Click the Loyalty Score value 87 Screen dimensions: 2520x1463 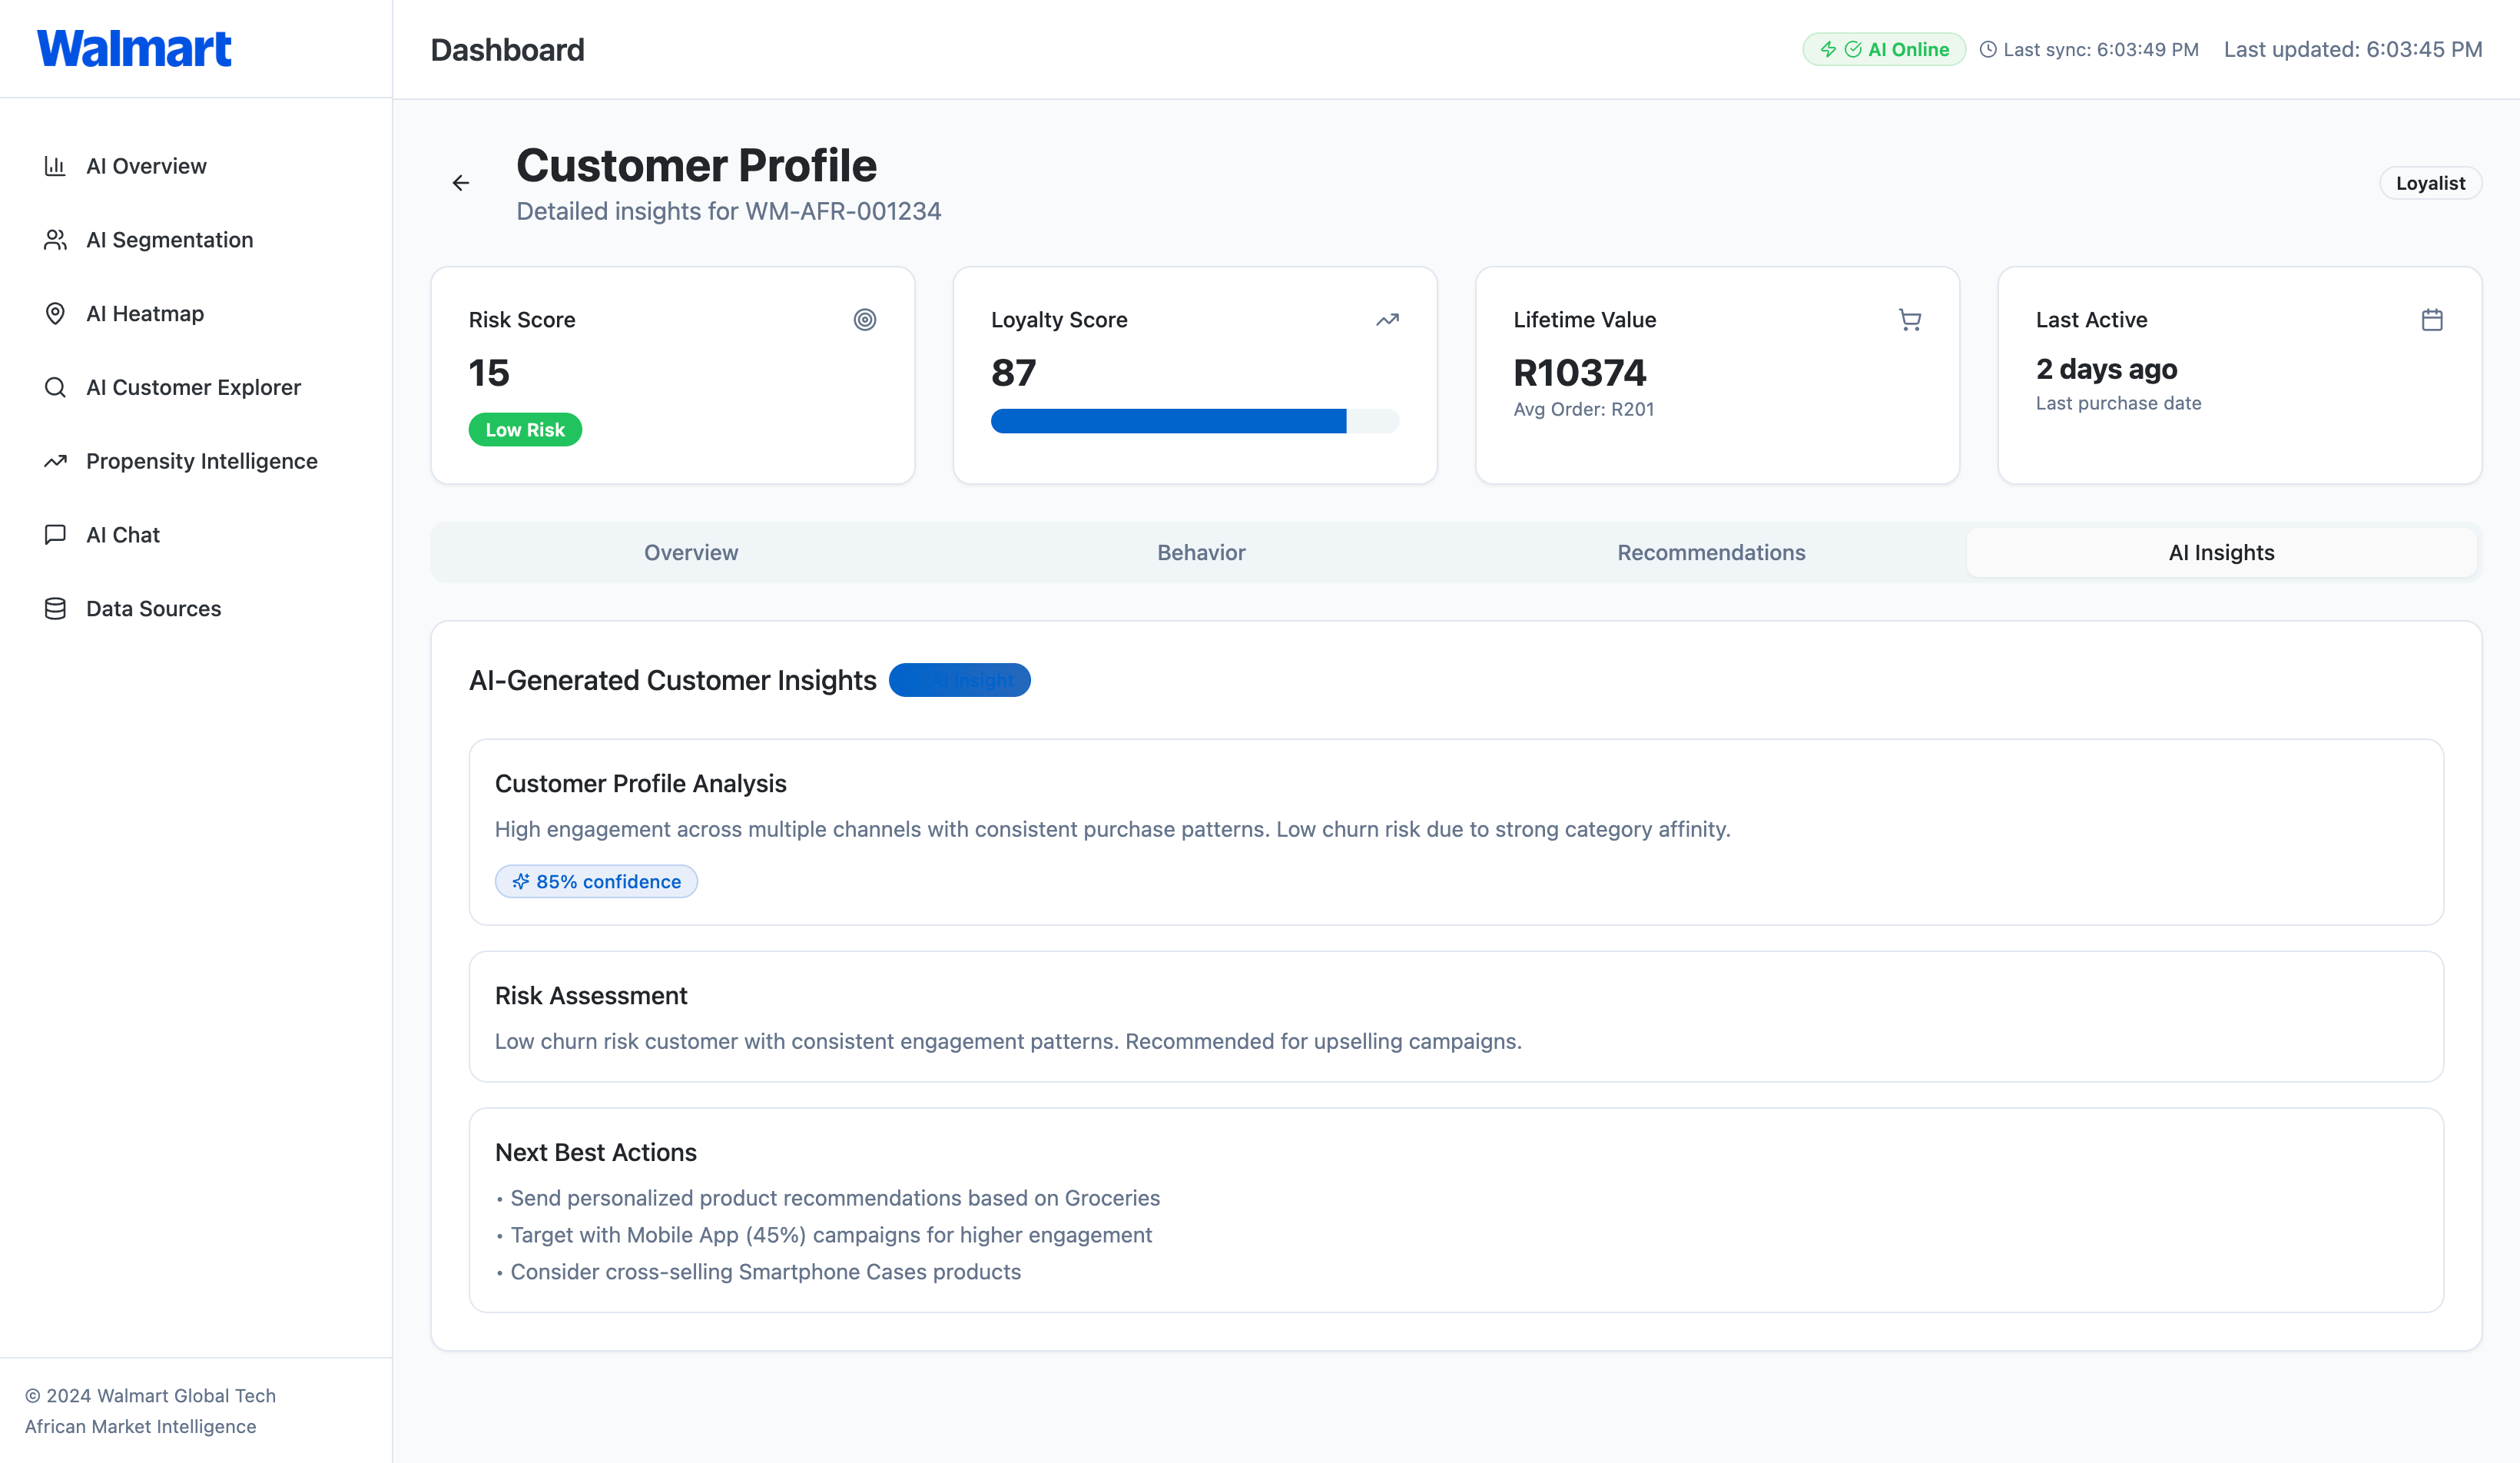coord(1013,373)
